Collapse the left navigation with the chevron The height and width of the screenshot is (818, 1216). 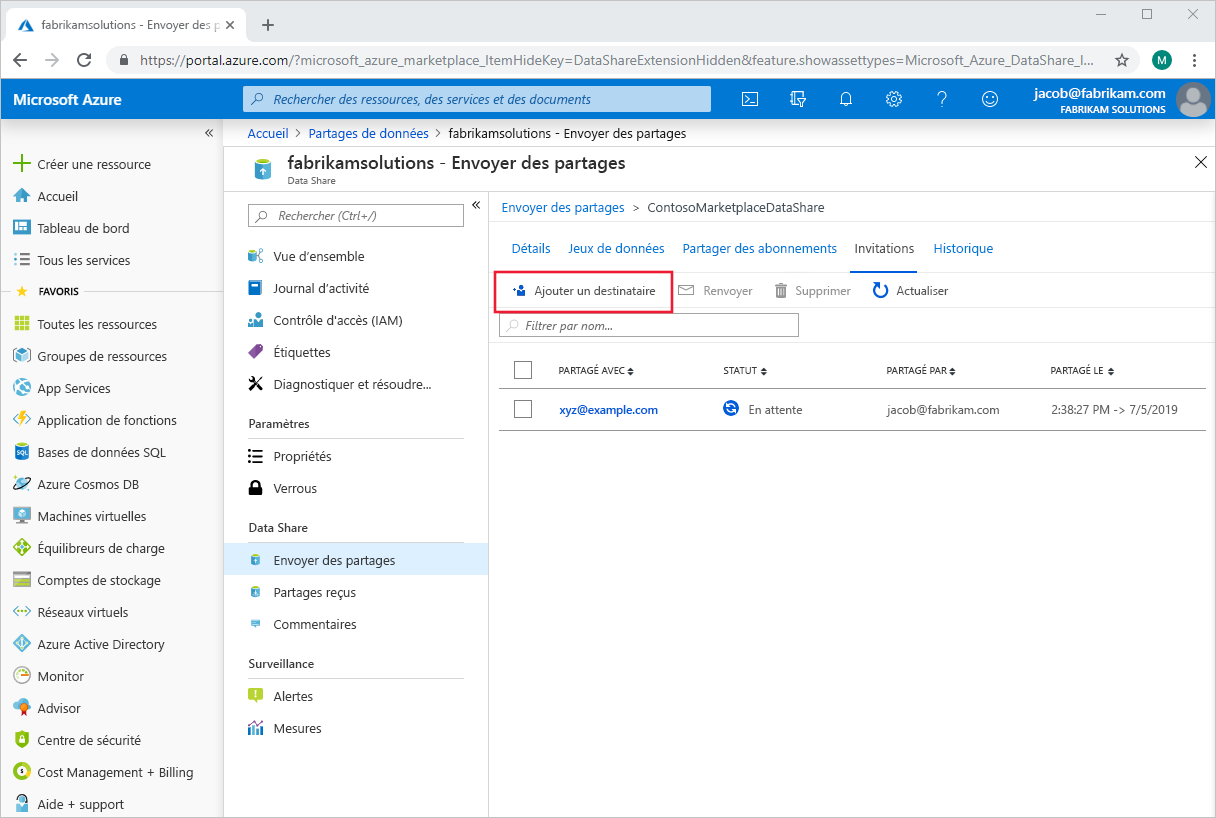point(209,132)
